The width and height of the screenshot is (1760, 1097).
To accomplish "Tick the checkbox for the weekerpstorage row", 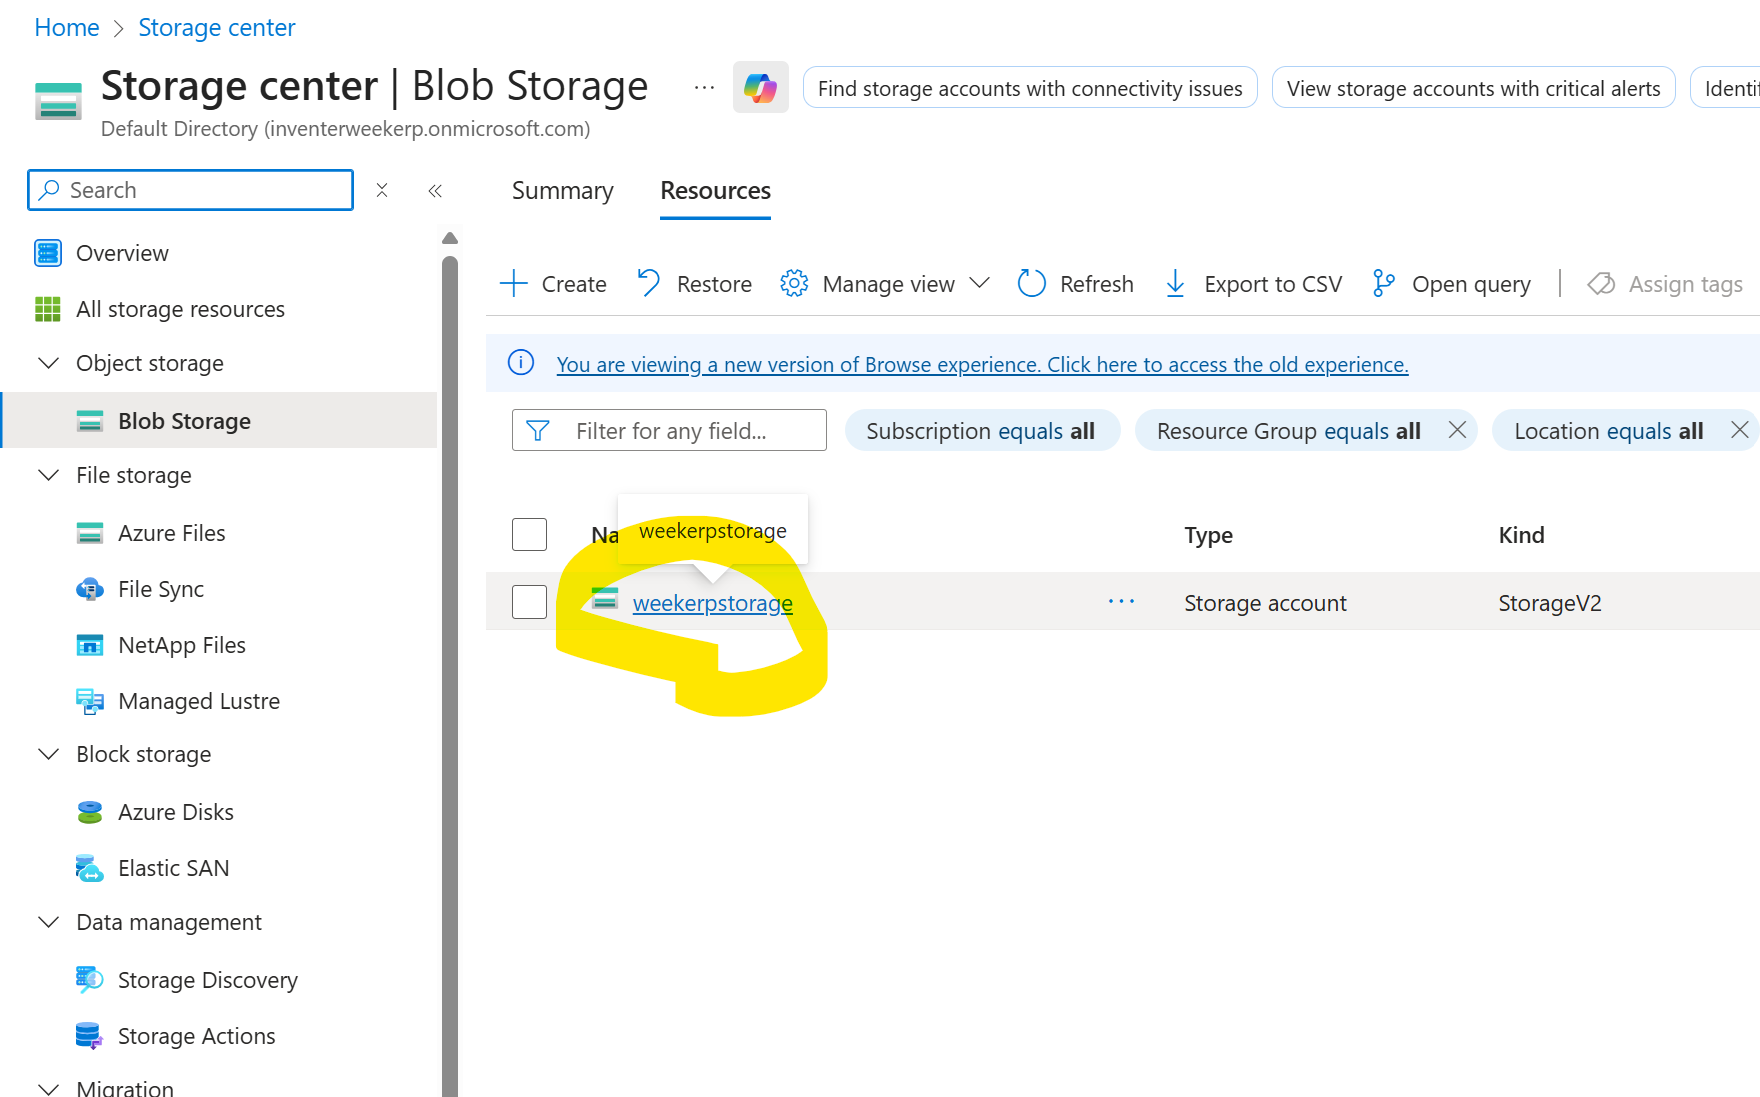I will 529,602.
